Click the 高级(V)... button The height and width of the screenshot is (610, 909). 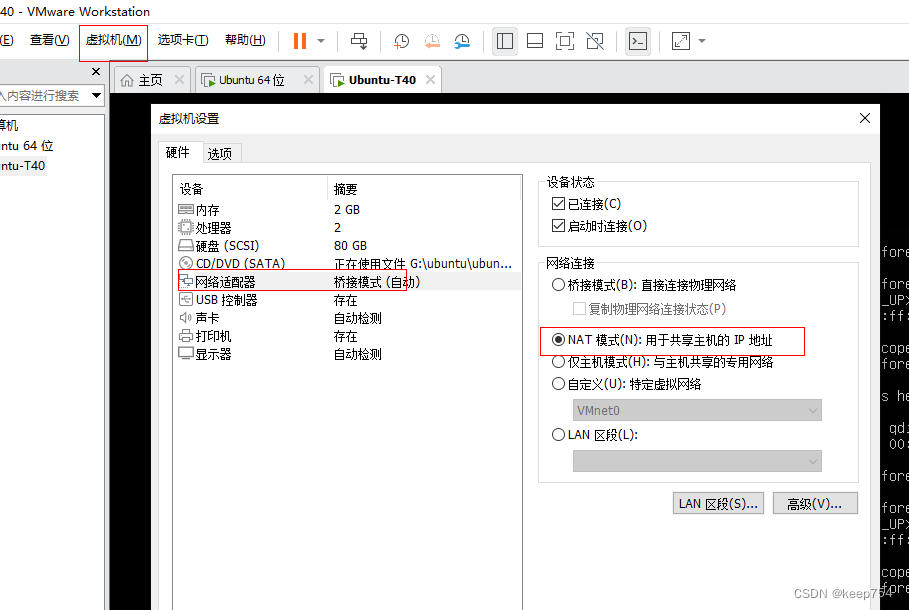click(x=815, y=503)
